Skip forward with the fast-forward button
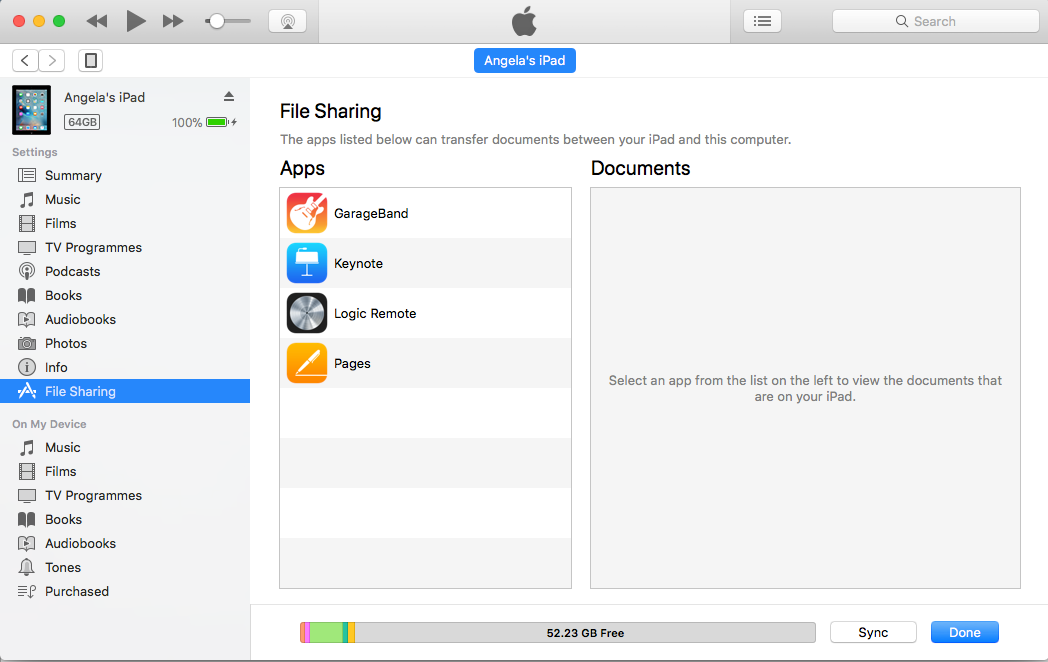 point(173,21)
